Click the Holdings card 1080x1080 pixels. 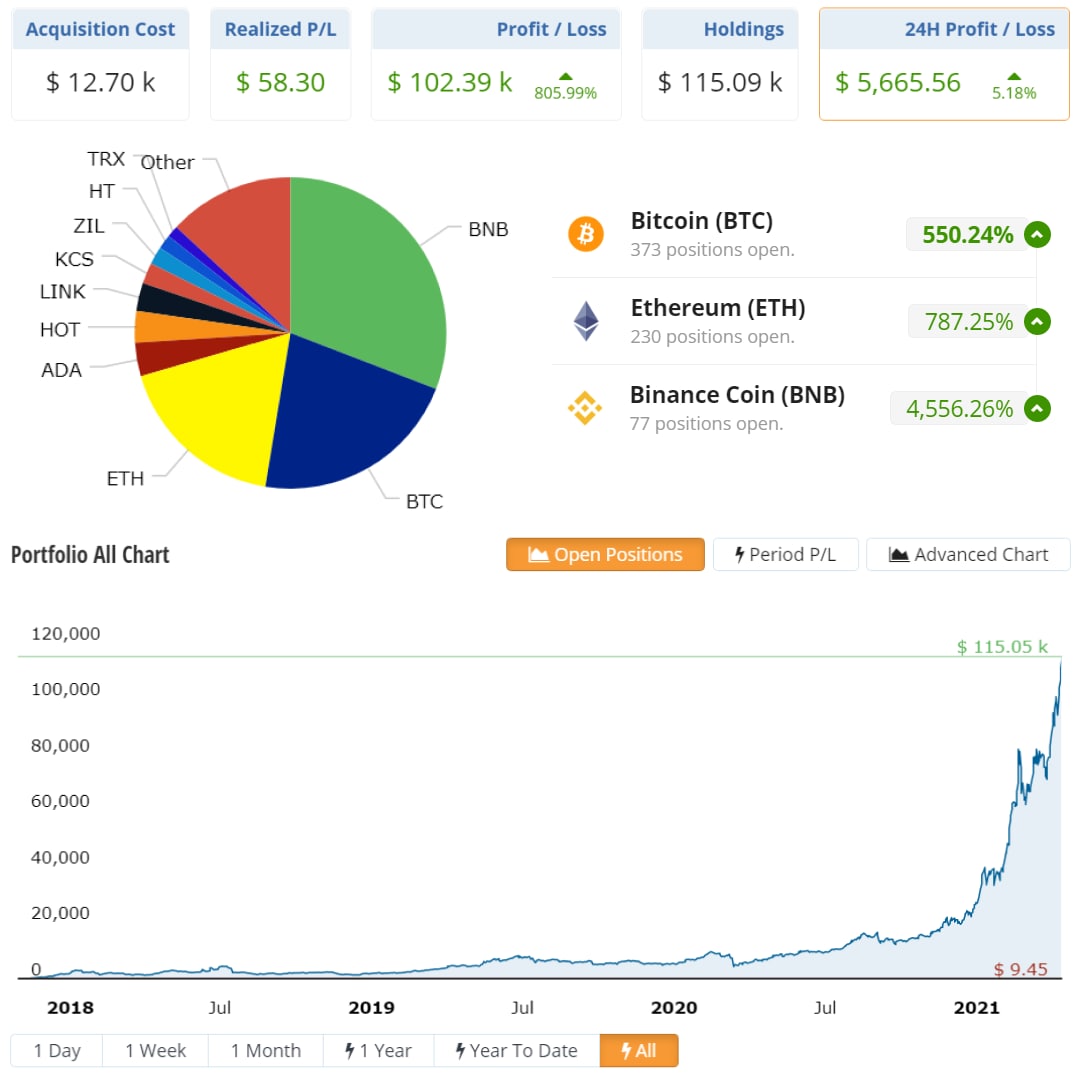(x=720, y=64)
